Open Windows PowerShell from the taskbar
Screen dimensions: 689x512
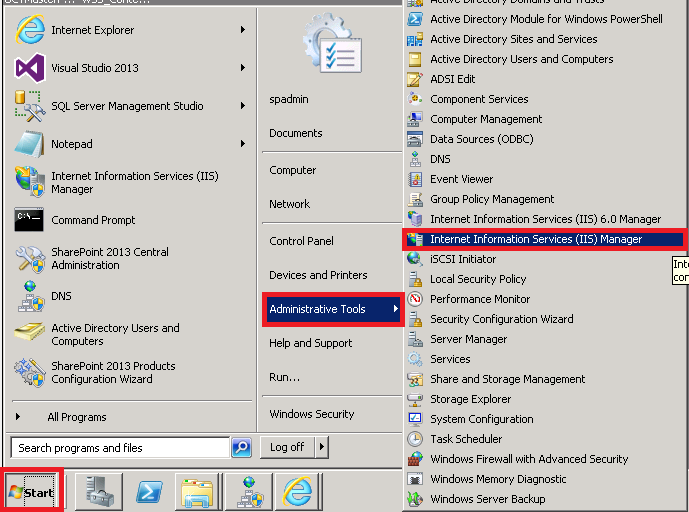click(x=149, y=491)
